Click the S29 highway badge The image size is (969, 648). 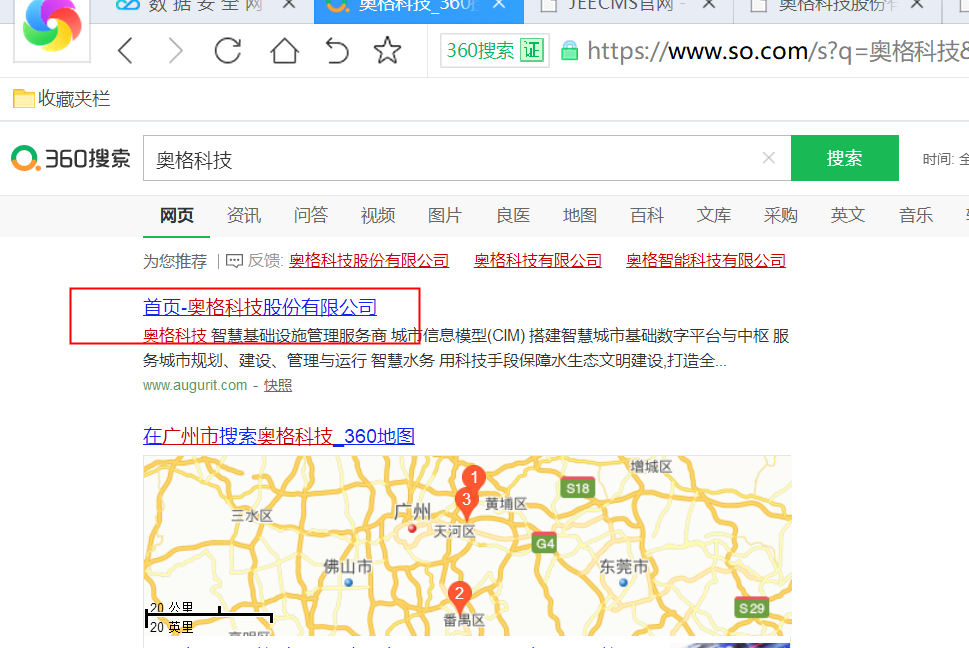(751, 608)
